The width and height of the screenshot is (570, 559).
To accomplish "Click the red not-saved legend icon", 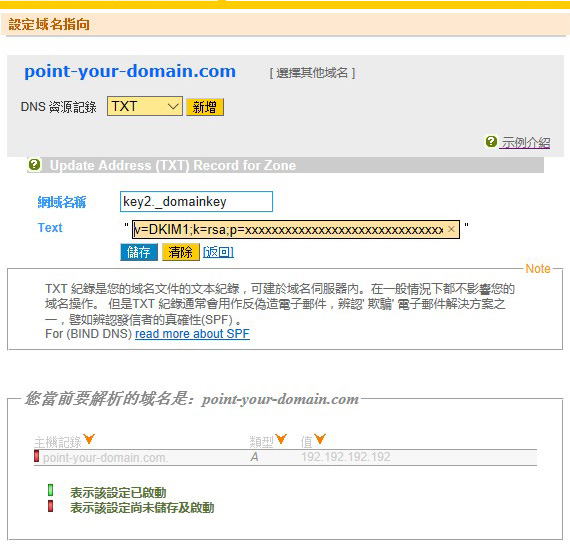I will point(51,506).
